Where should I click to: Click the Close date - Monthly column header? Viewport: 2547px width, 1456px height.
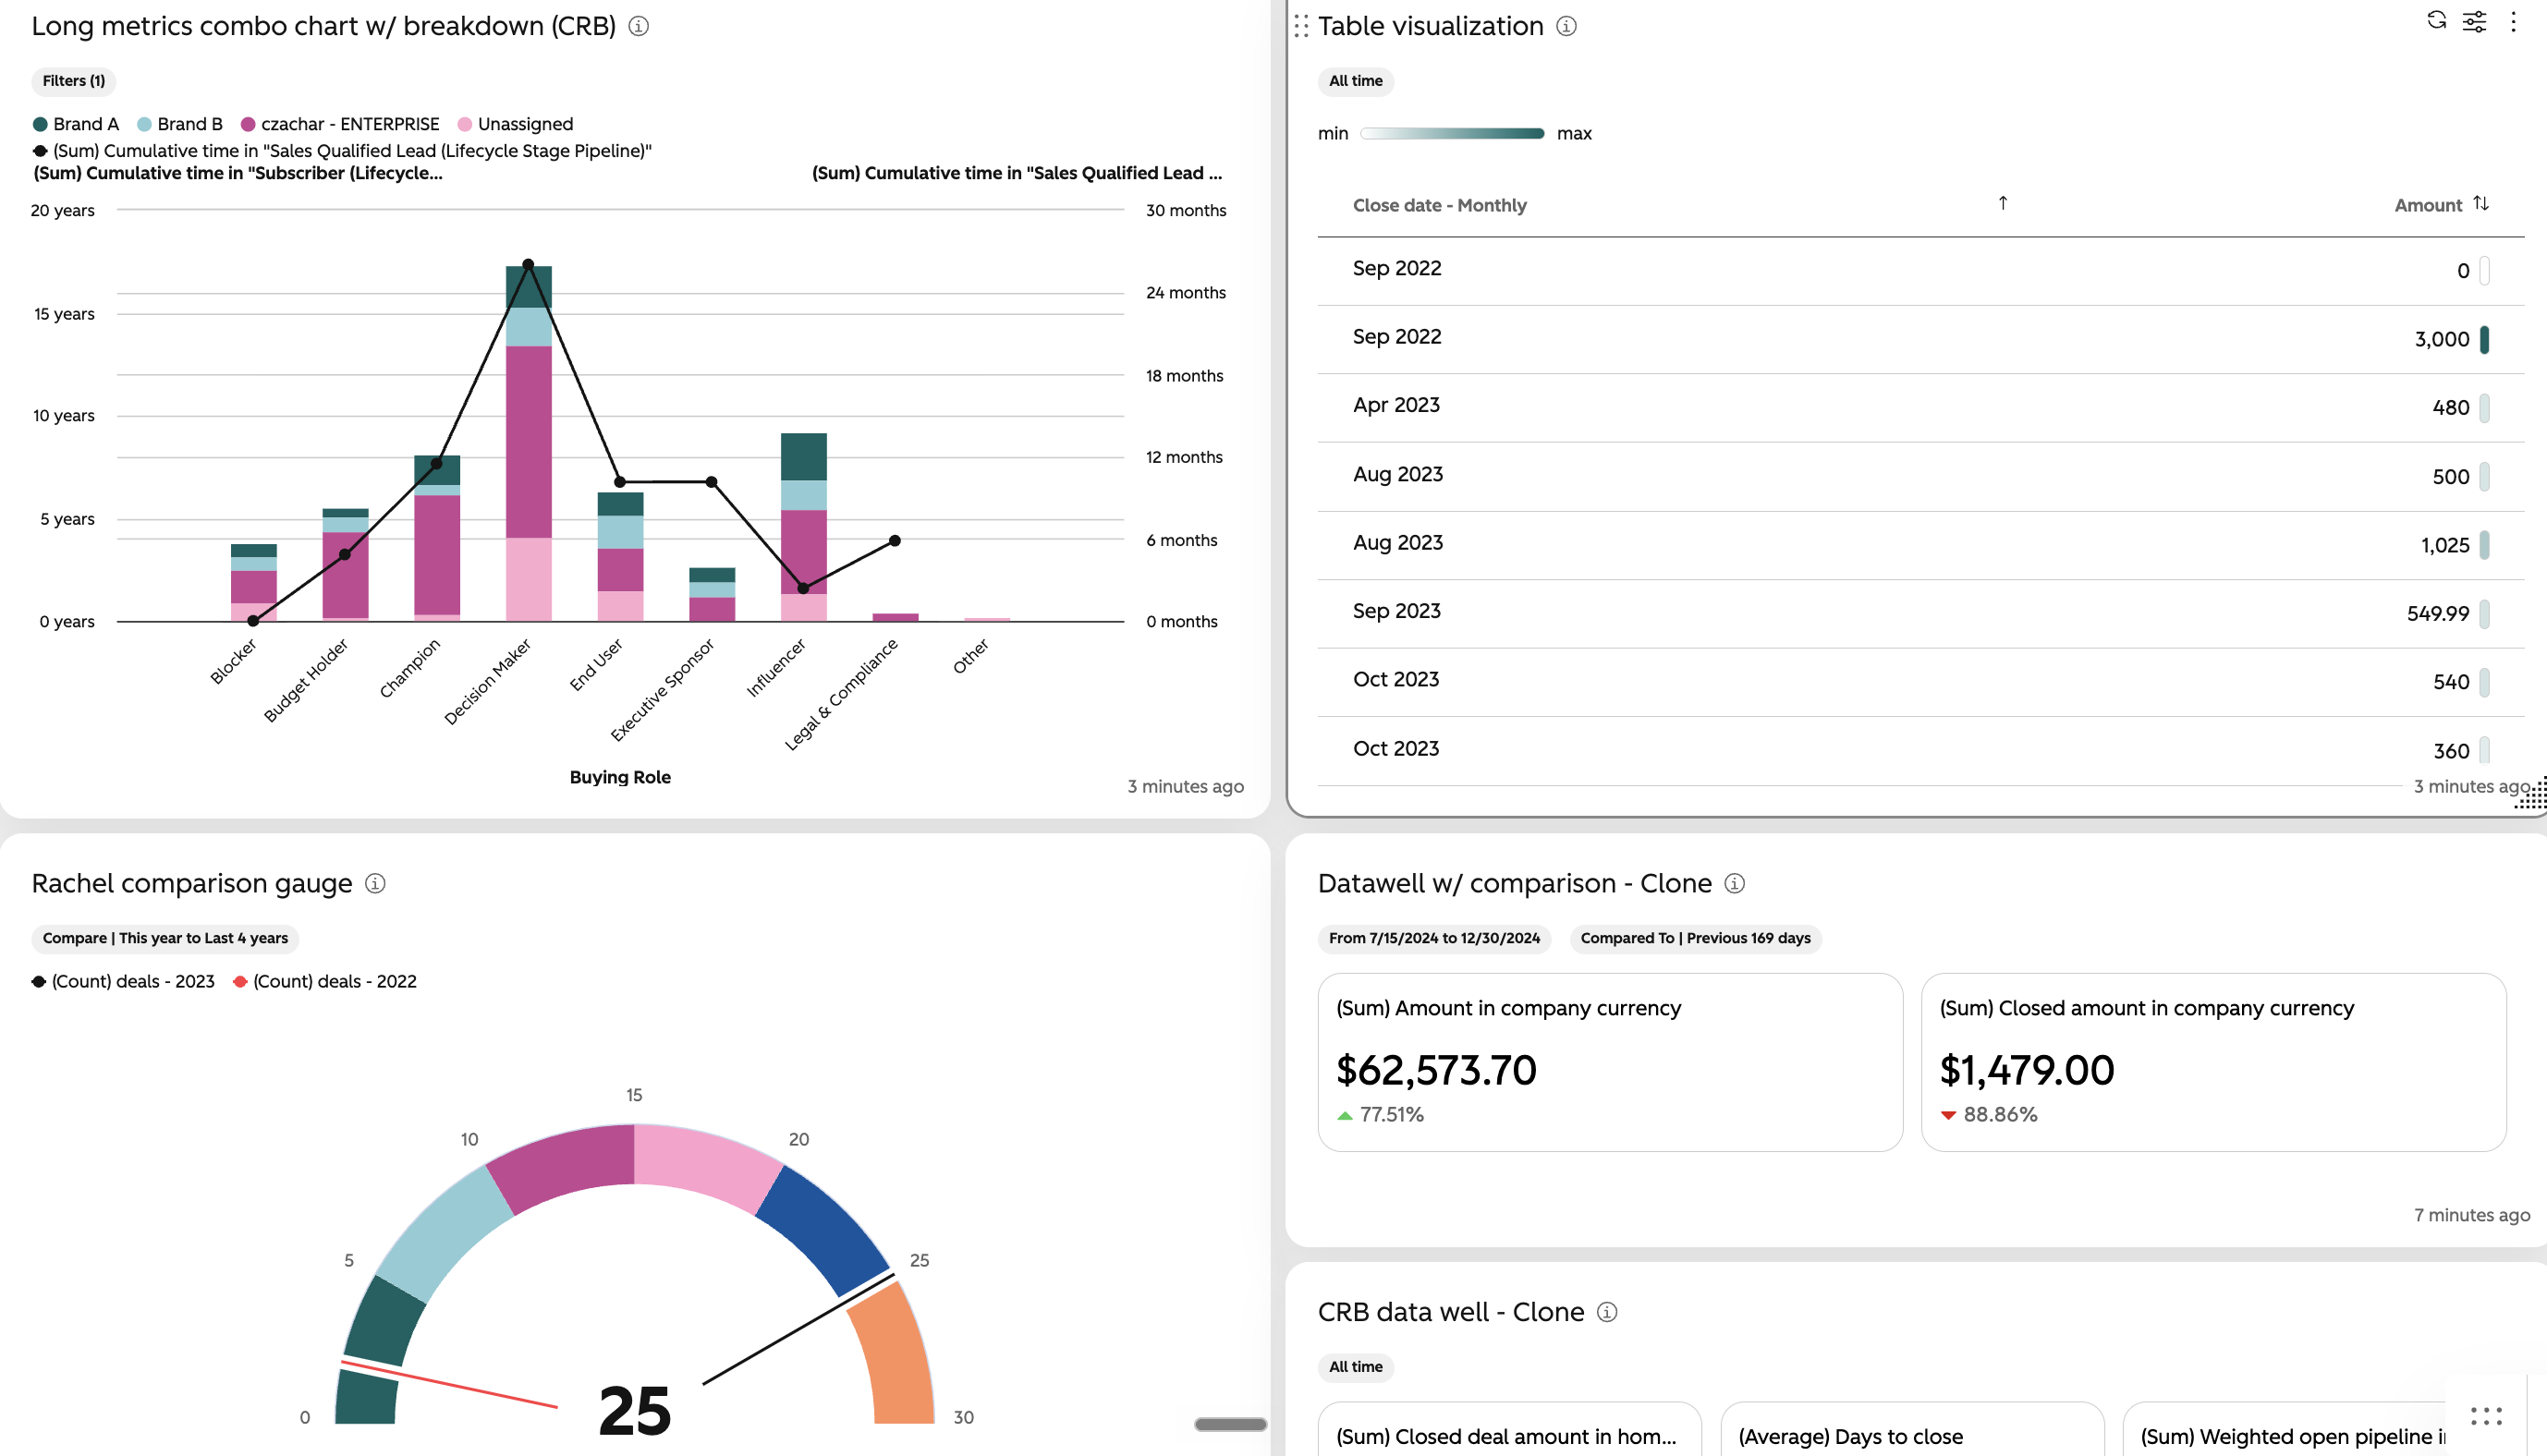1439,205
